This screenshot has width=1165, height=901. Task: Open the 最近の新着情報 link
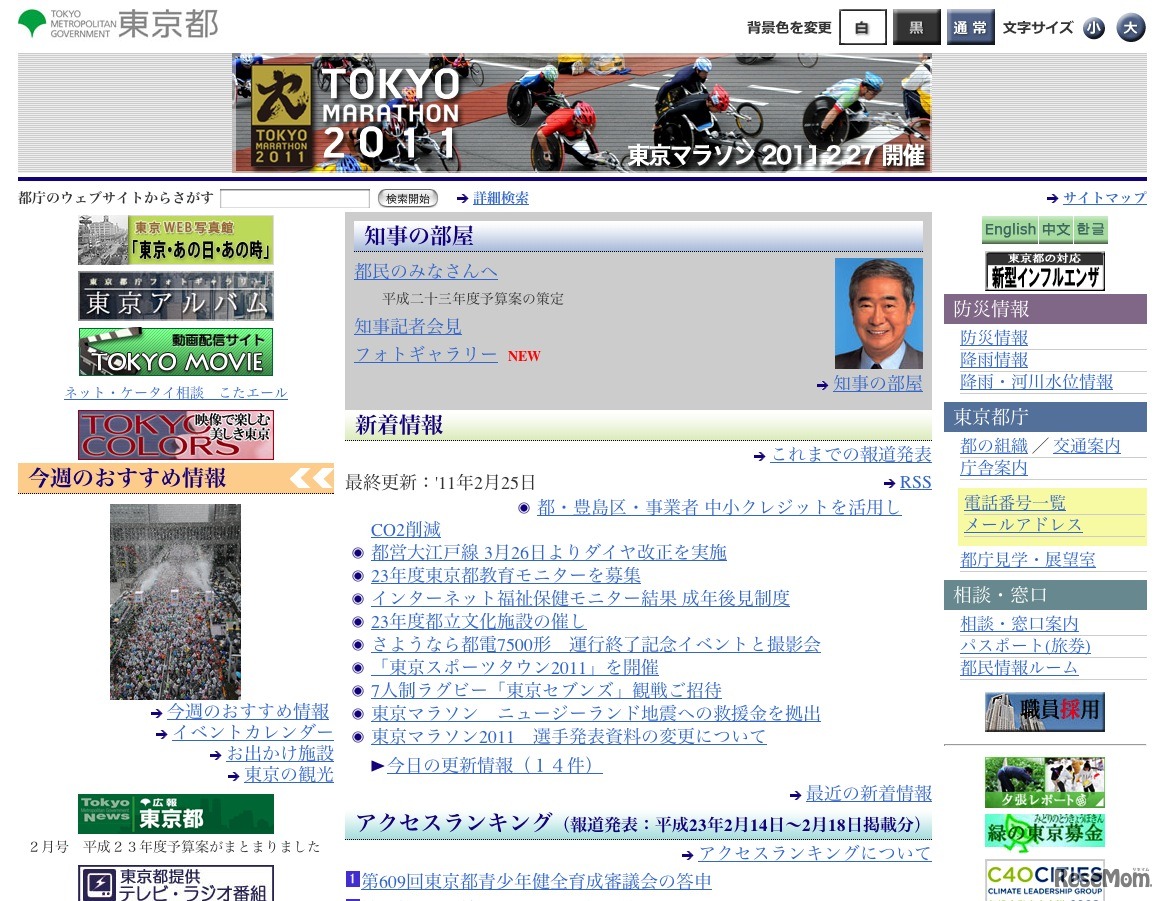(869, 793)
